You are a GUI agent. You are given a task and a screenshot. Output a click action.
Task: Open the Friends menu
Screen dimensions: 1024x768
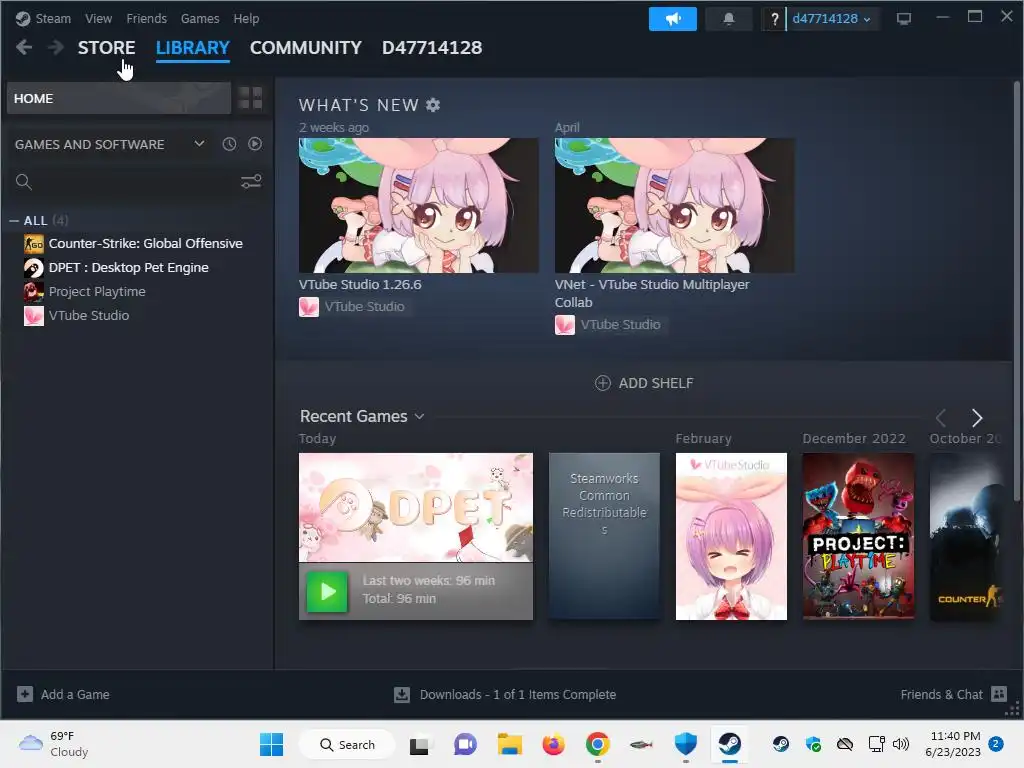[146, 18]
